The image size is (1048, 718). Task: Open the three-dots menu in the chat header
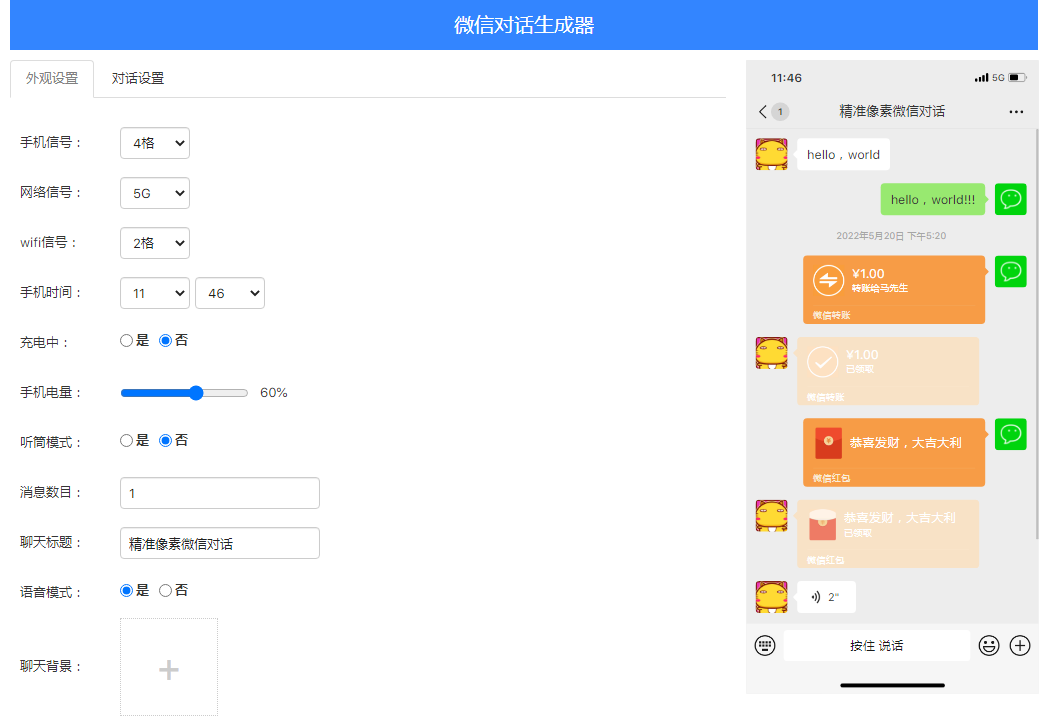1016,111
